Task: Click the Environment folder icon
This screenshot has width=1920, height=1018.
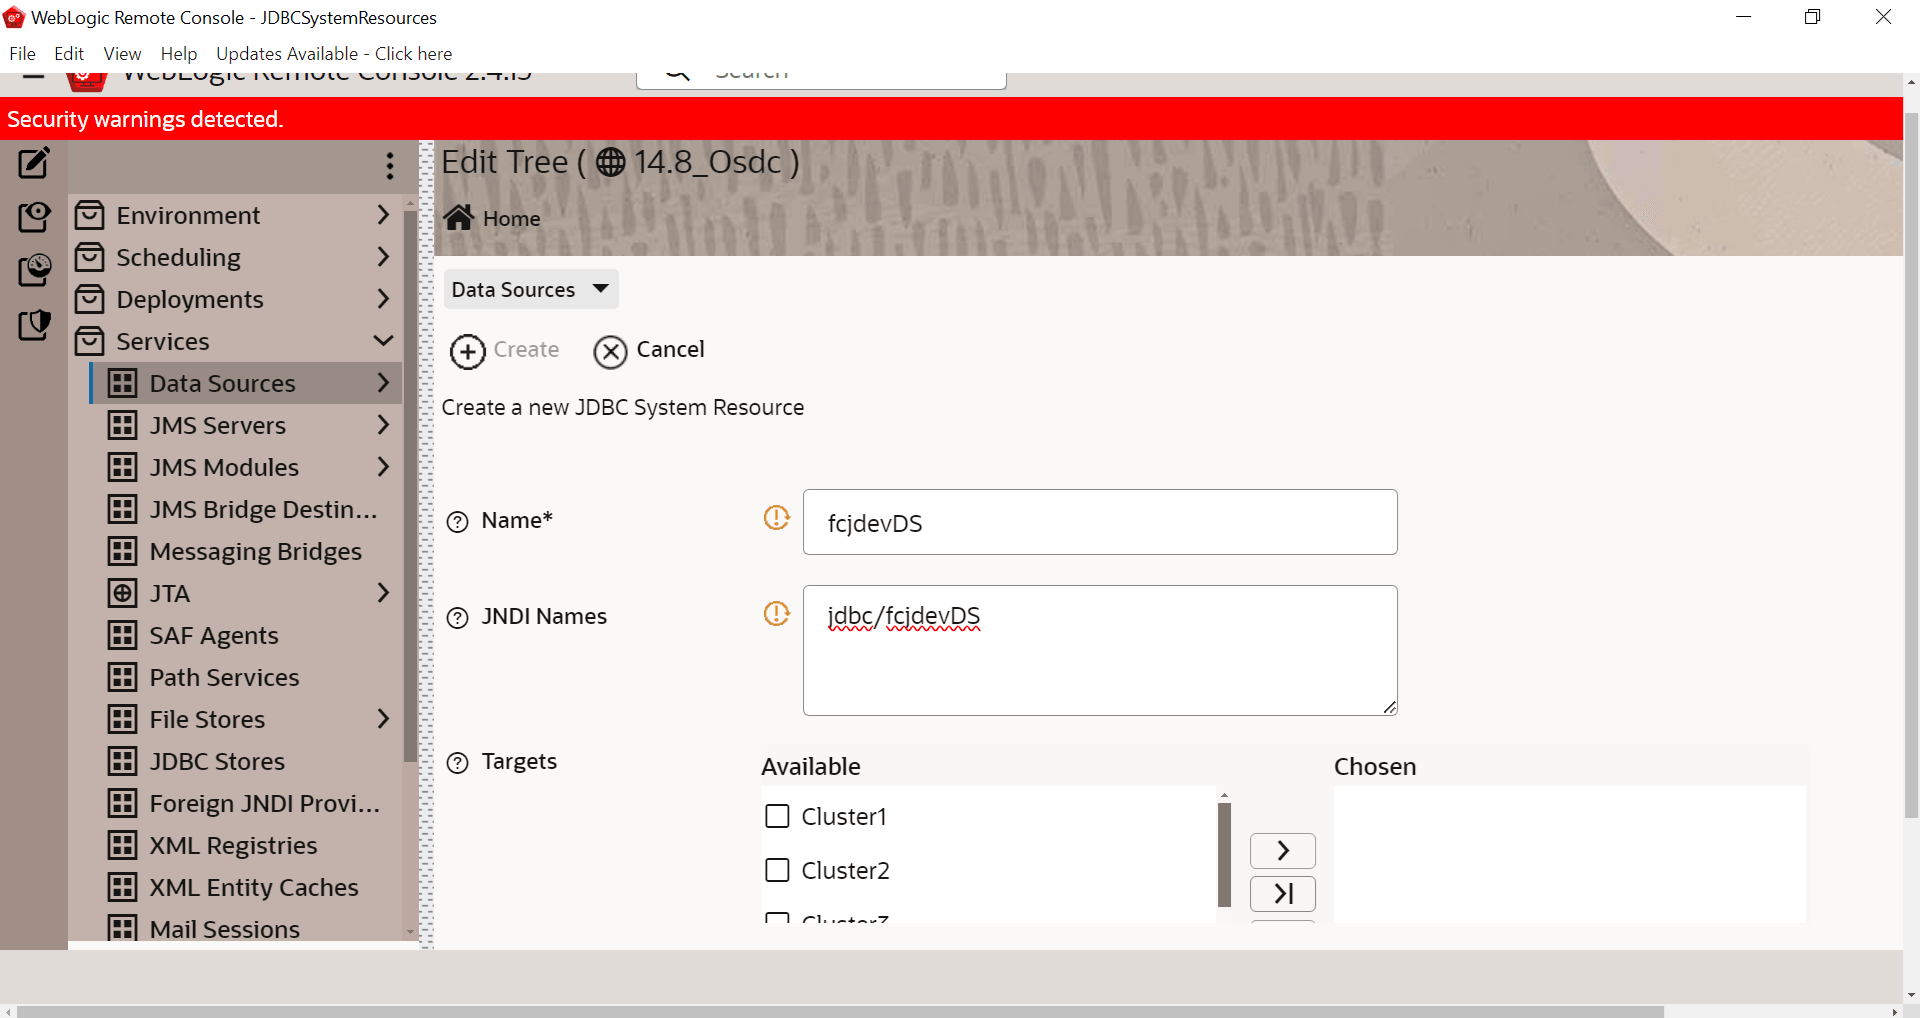Action: [x=89, y=215]
